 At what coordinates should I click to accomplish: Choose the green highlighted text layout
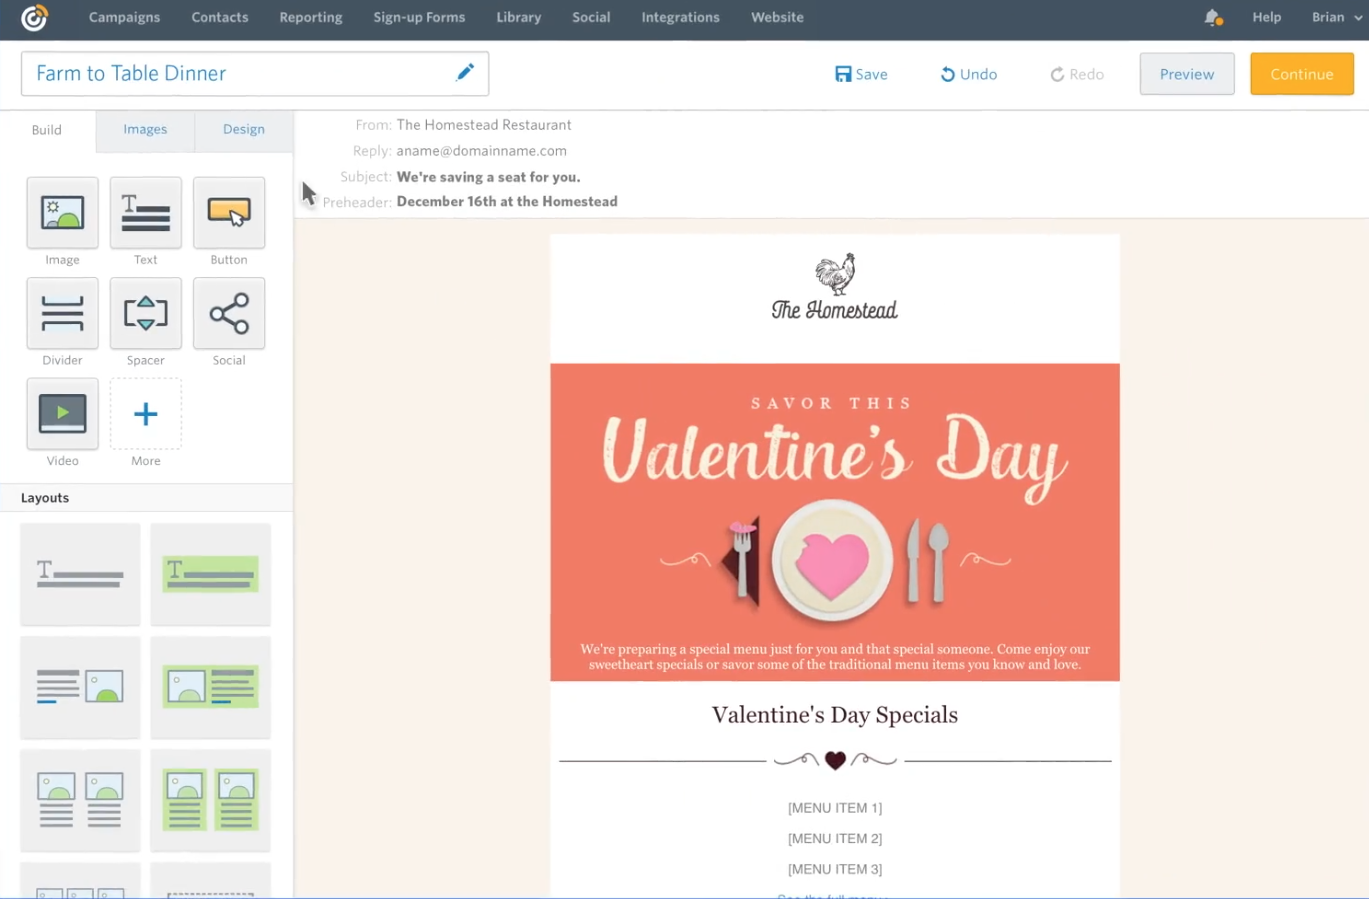point(210,575)
